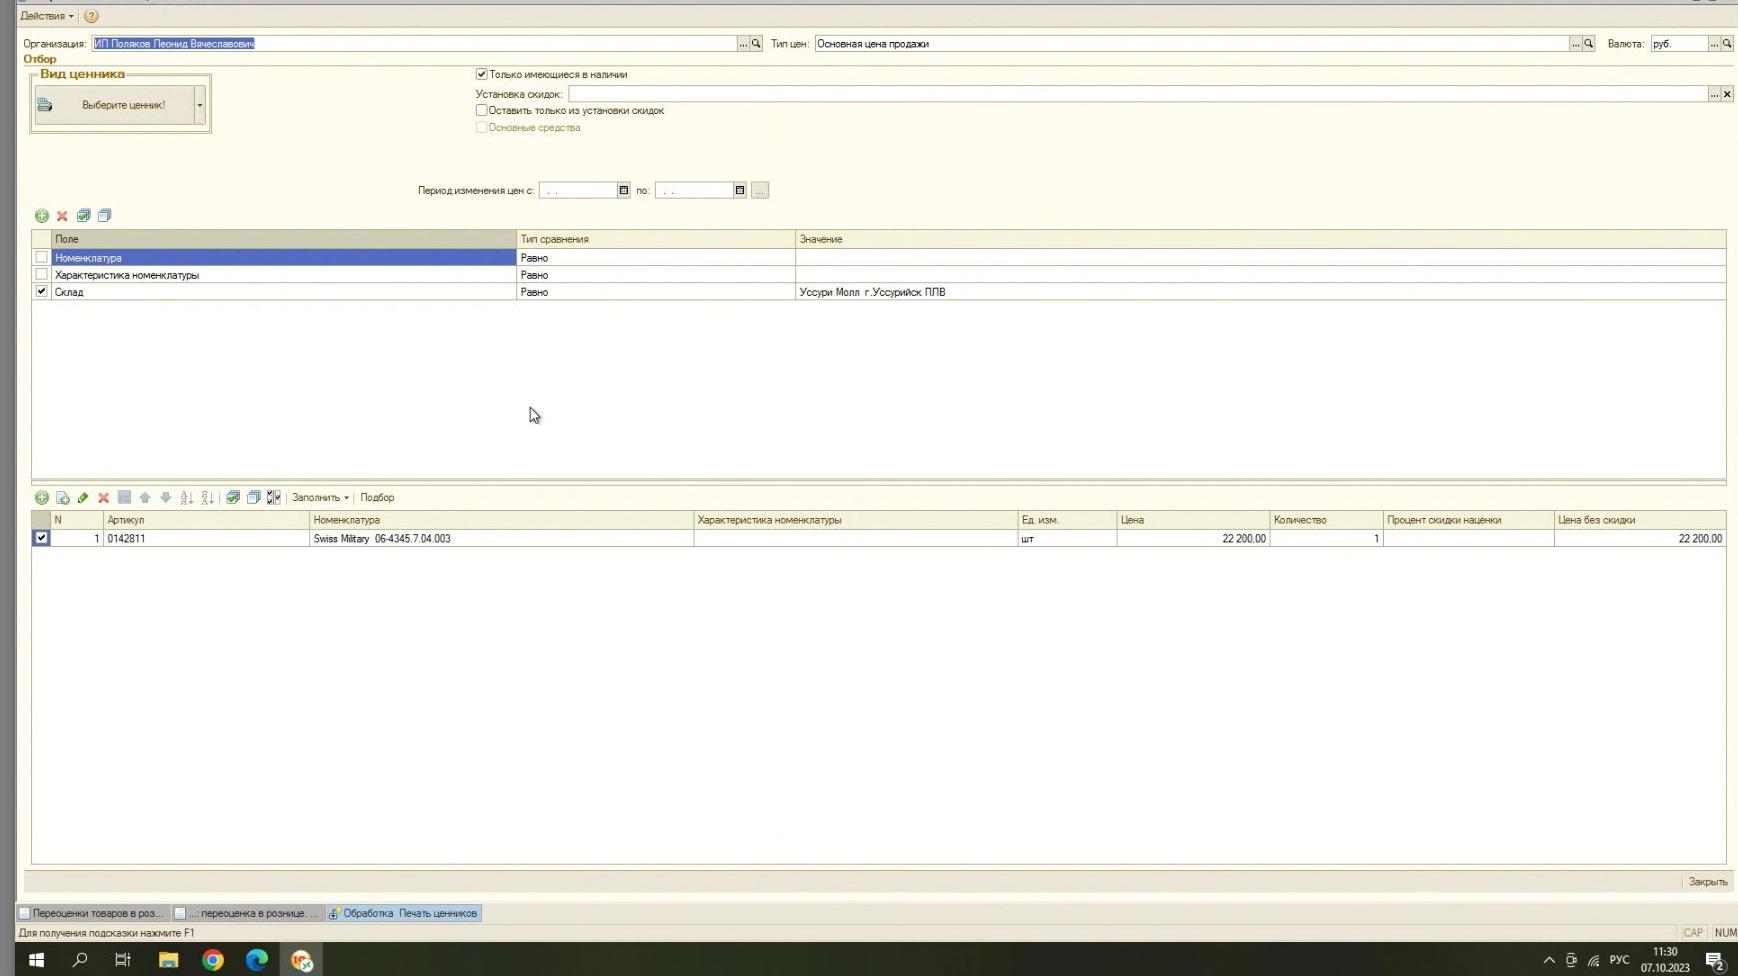Open Google Chrome from the taskbar

coord(213,960)
